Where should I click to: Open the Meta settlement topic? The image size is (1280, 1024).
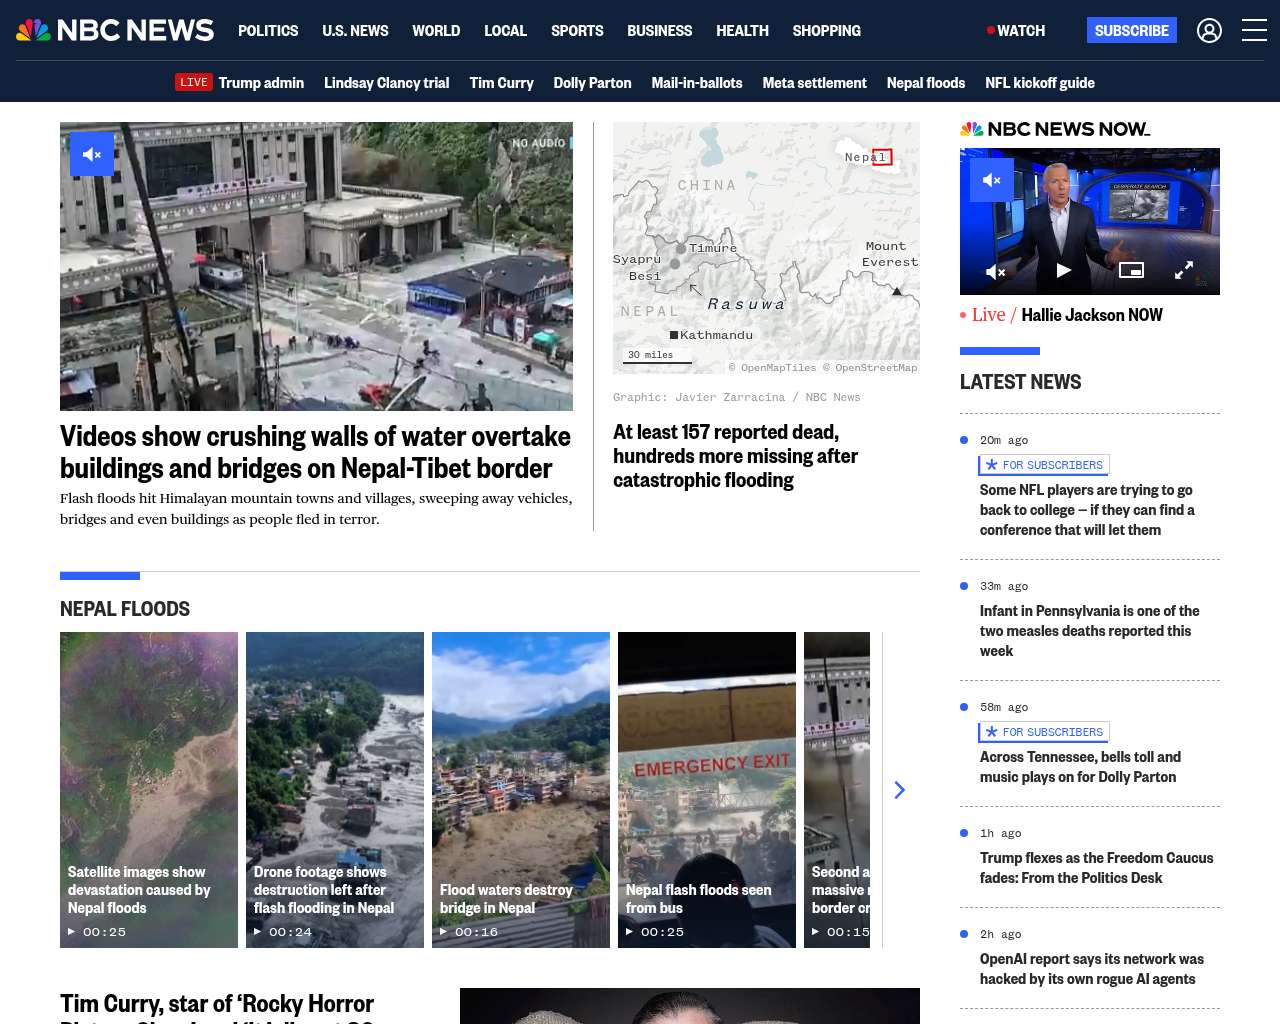tap(814, 83)
